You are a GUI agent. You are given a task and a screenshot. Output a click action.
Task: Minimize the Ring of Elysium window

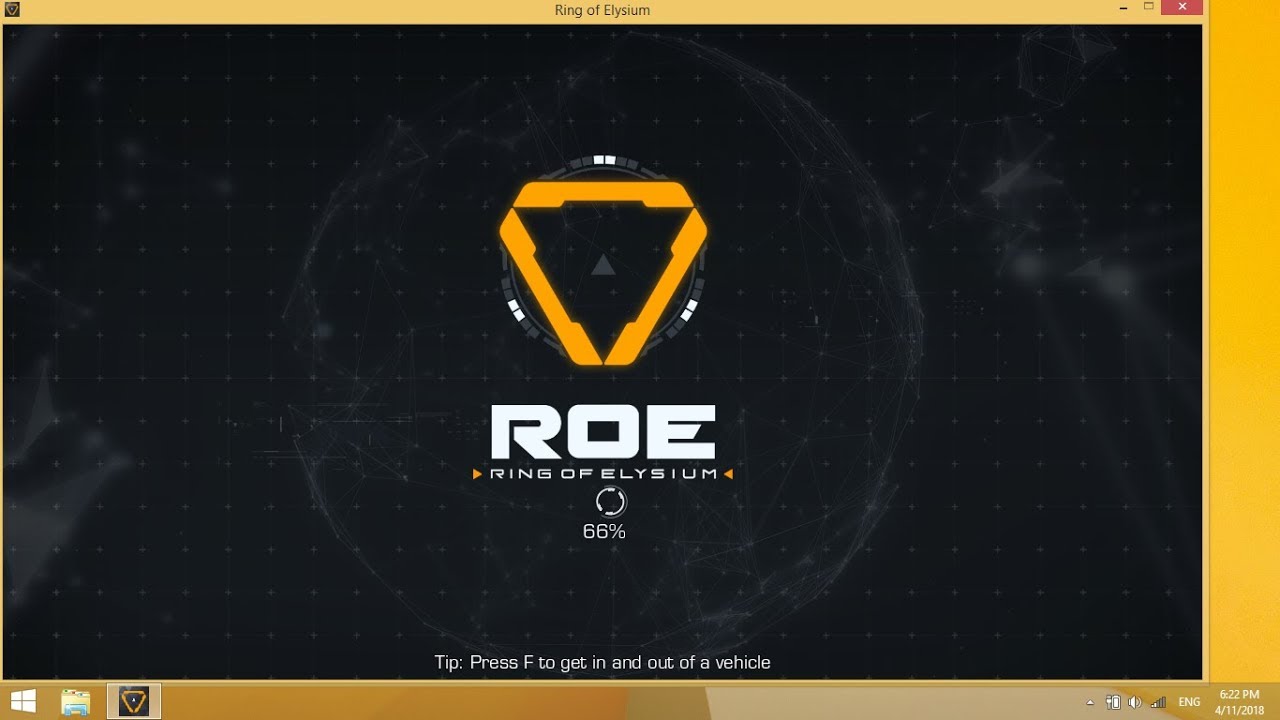(x=1122, y=8)
